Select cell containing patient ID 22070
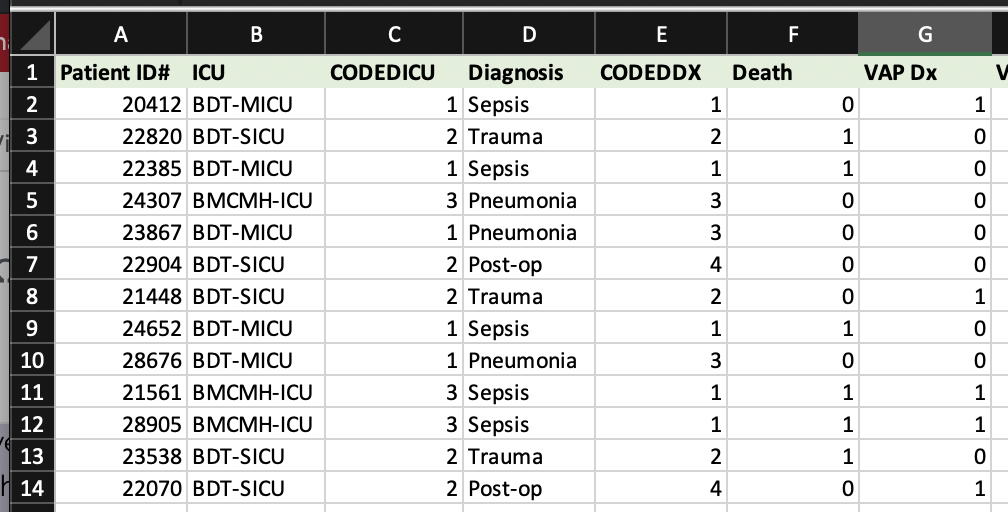Image resolution: width=1008 pixels, height=512 pixels. click(121, 489)
